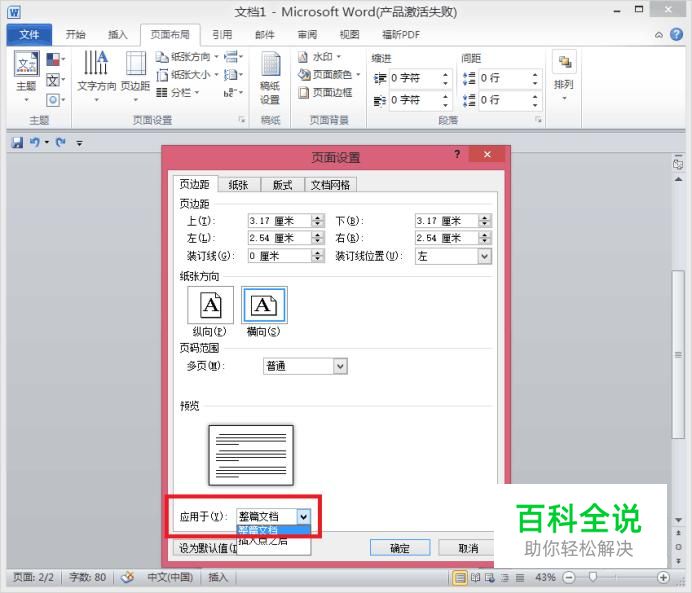Open Undo history dropdown arrow

46,143
